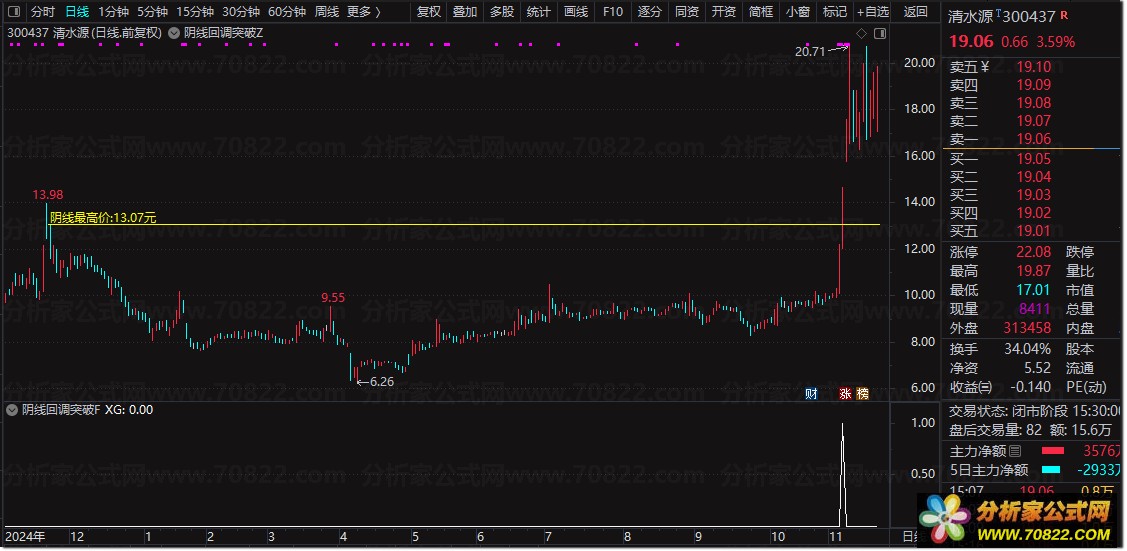This screenshot has height=551, width=1127.
Task: Click the red 主力净额 color bar
Action: click(x=1053, y=451)
